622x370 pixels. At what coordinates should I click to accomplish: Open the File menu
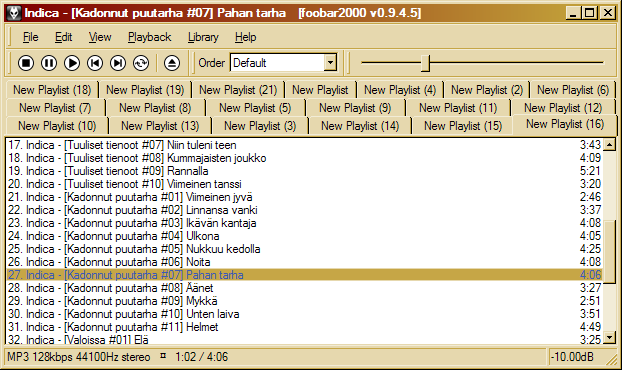click(31, 37)
